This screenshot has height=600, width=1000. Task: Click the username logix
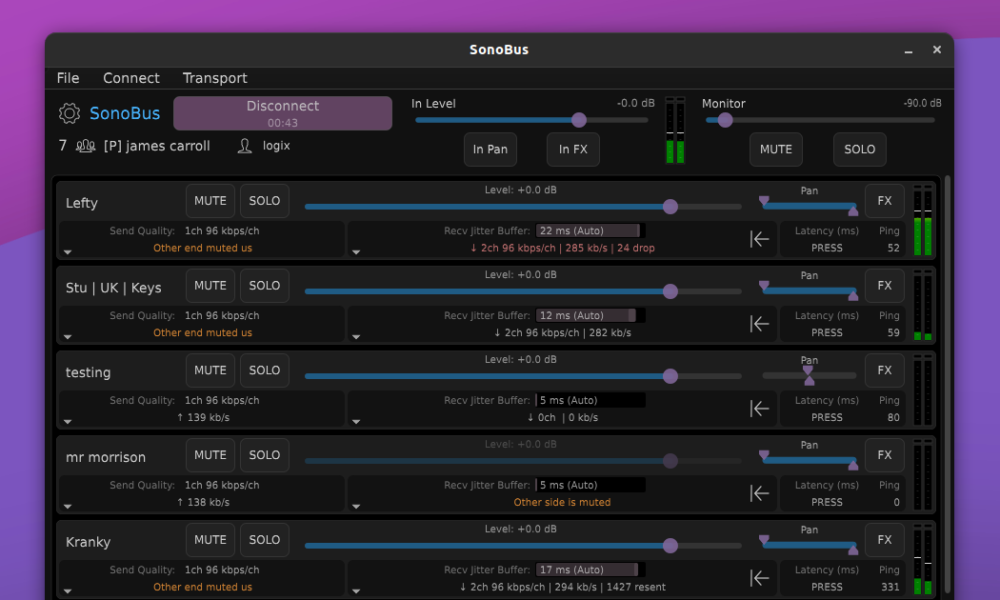click(276, 146)
